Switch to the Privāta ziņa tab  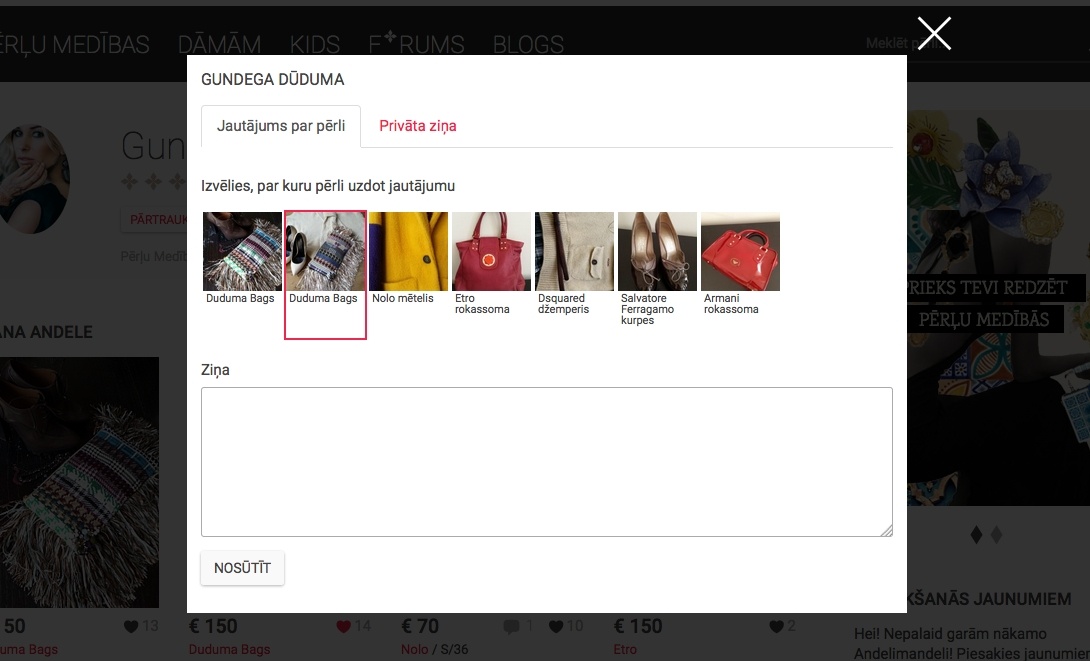coord(417,126)
